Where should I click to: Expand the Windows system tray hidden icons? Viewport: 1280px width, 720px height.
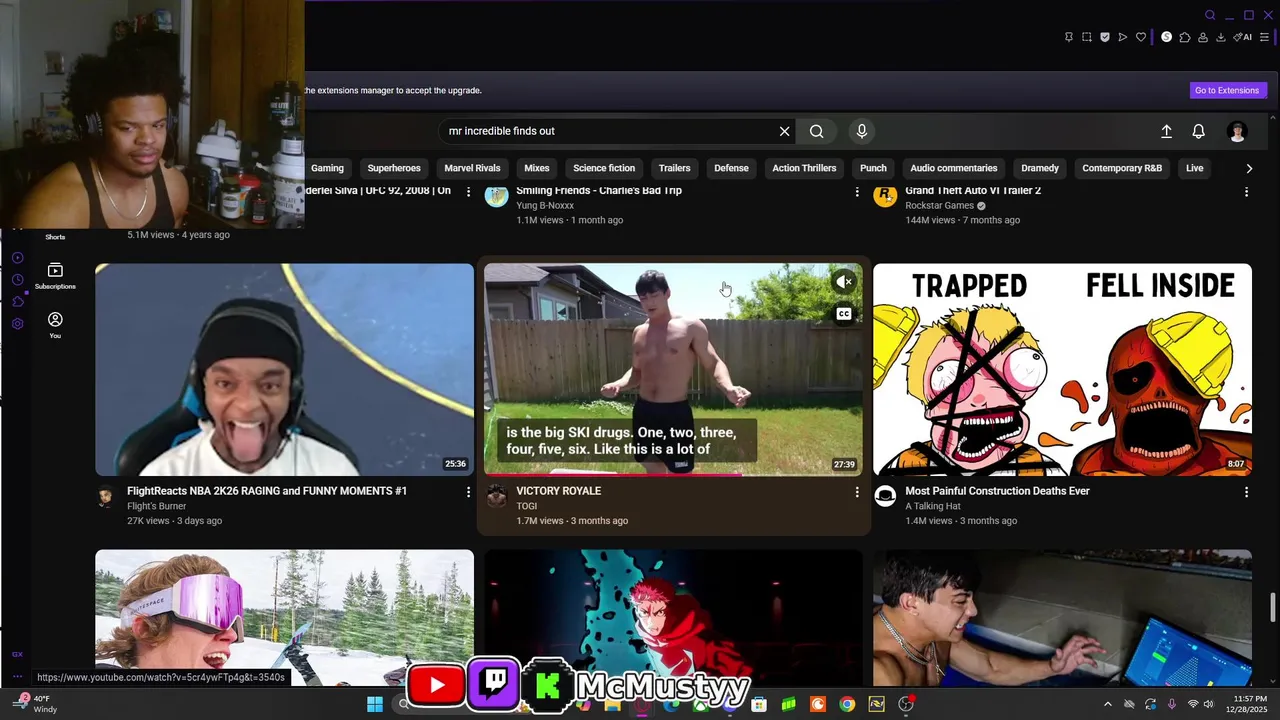1107,704
